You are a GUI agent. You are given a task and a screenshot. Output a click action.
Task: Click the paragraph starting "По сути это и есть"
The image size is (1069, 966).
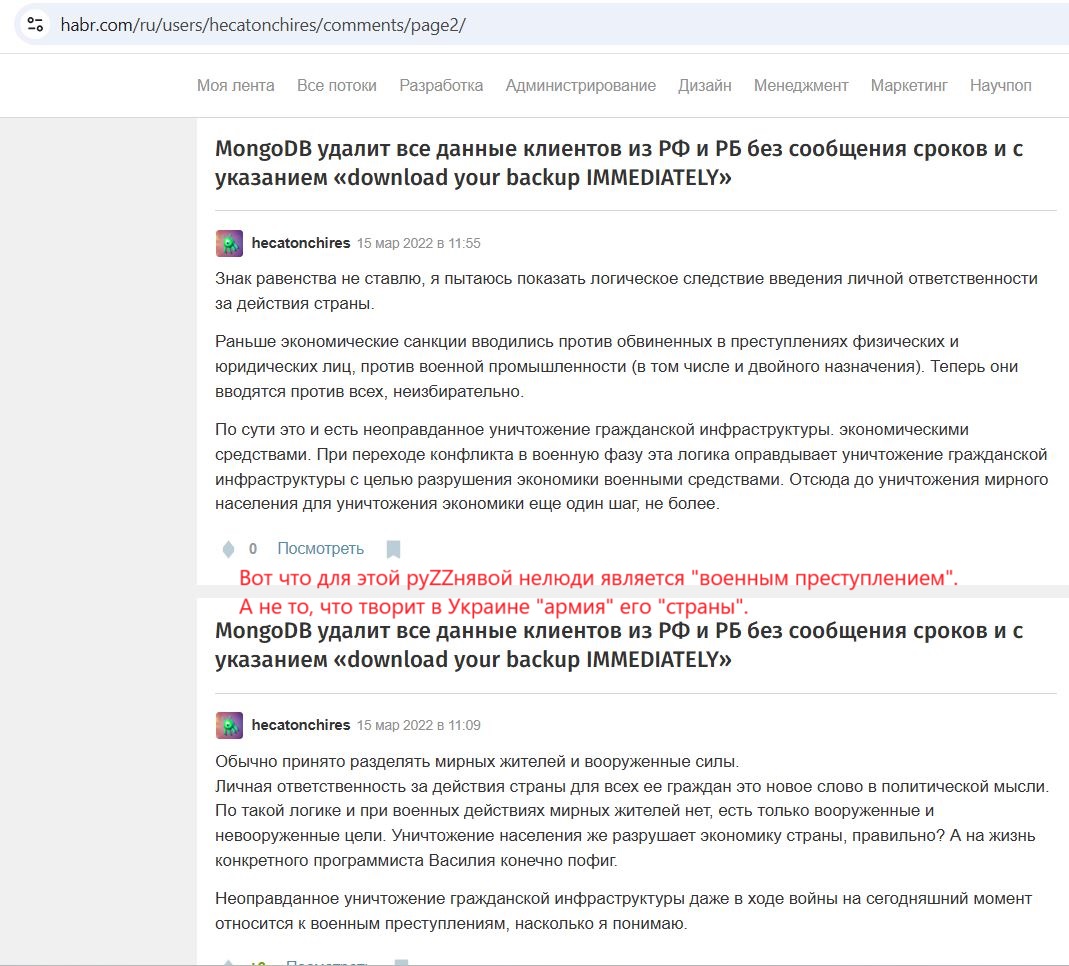631,467
